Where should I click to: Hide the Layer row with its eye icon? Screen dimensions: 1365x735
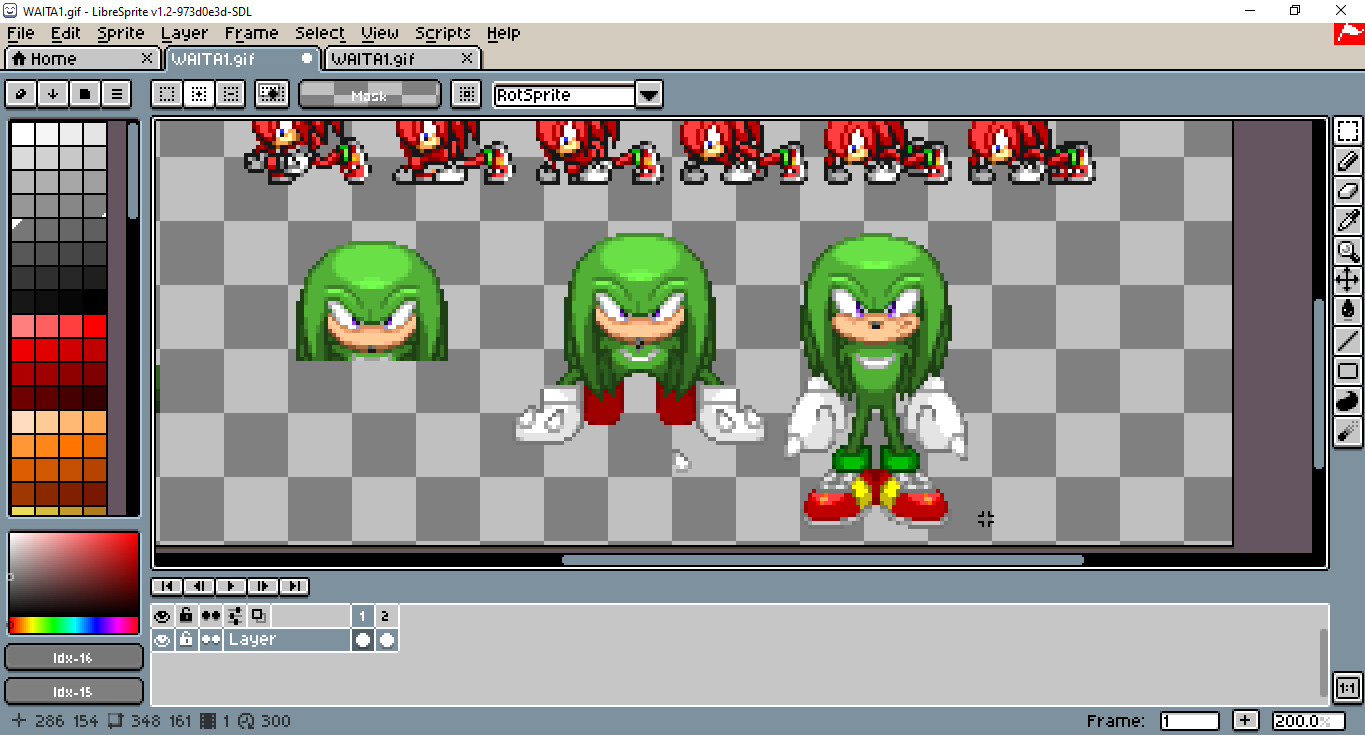[x=162, y=640]
